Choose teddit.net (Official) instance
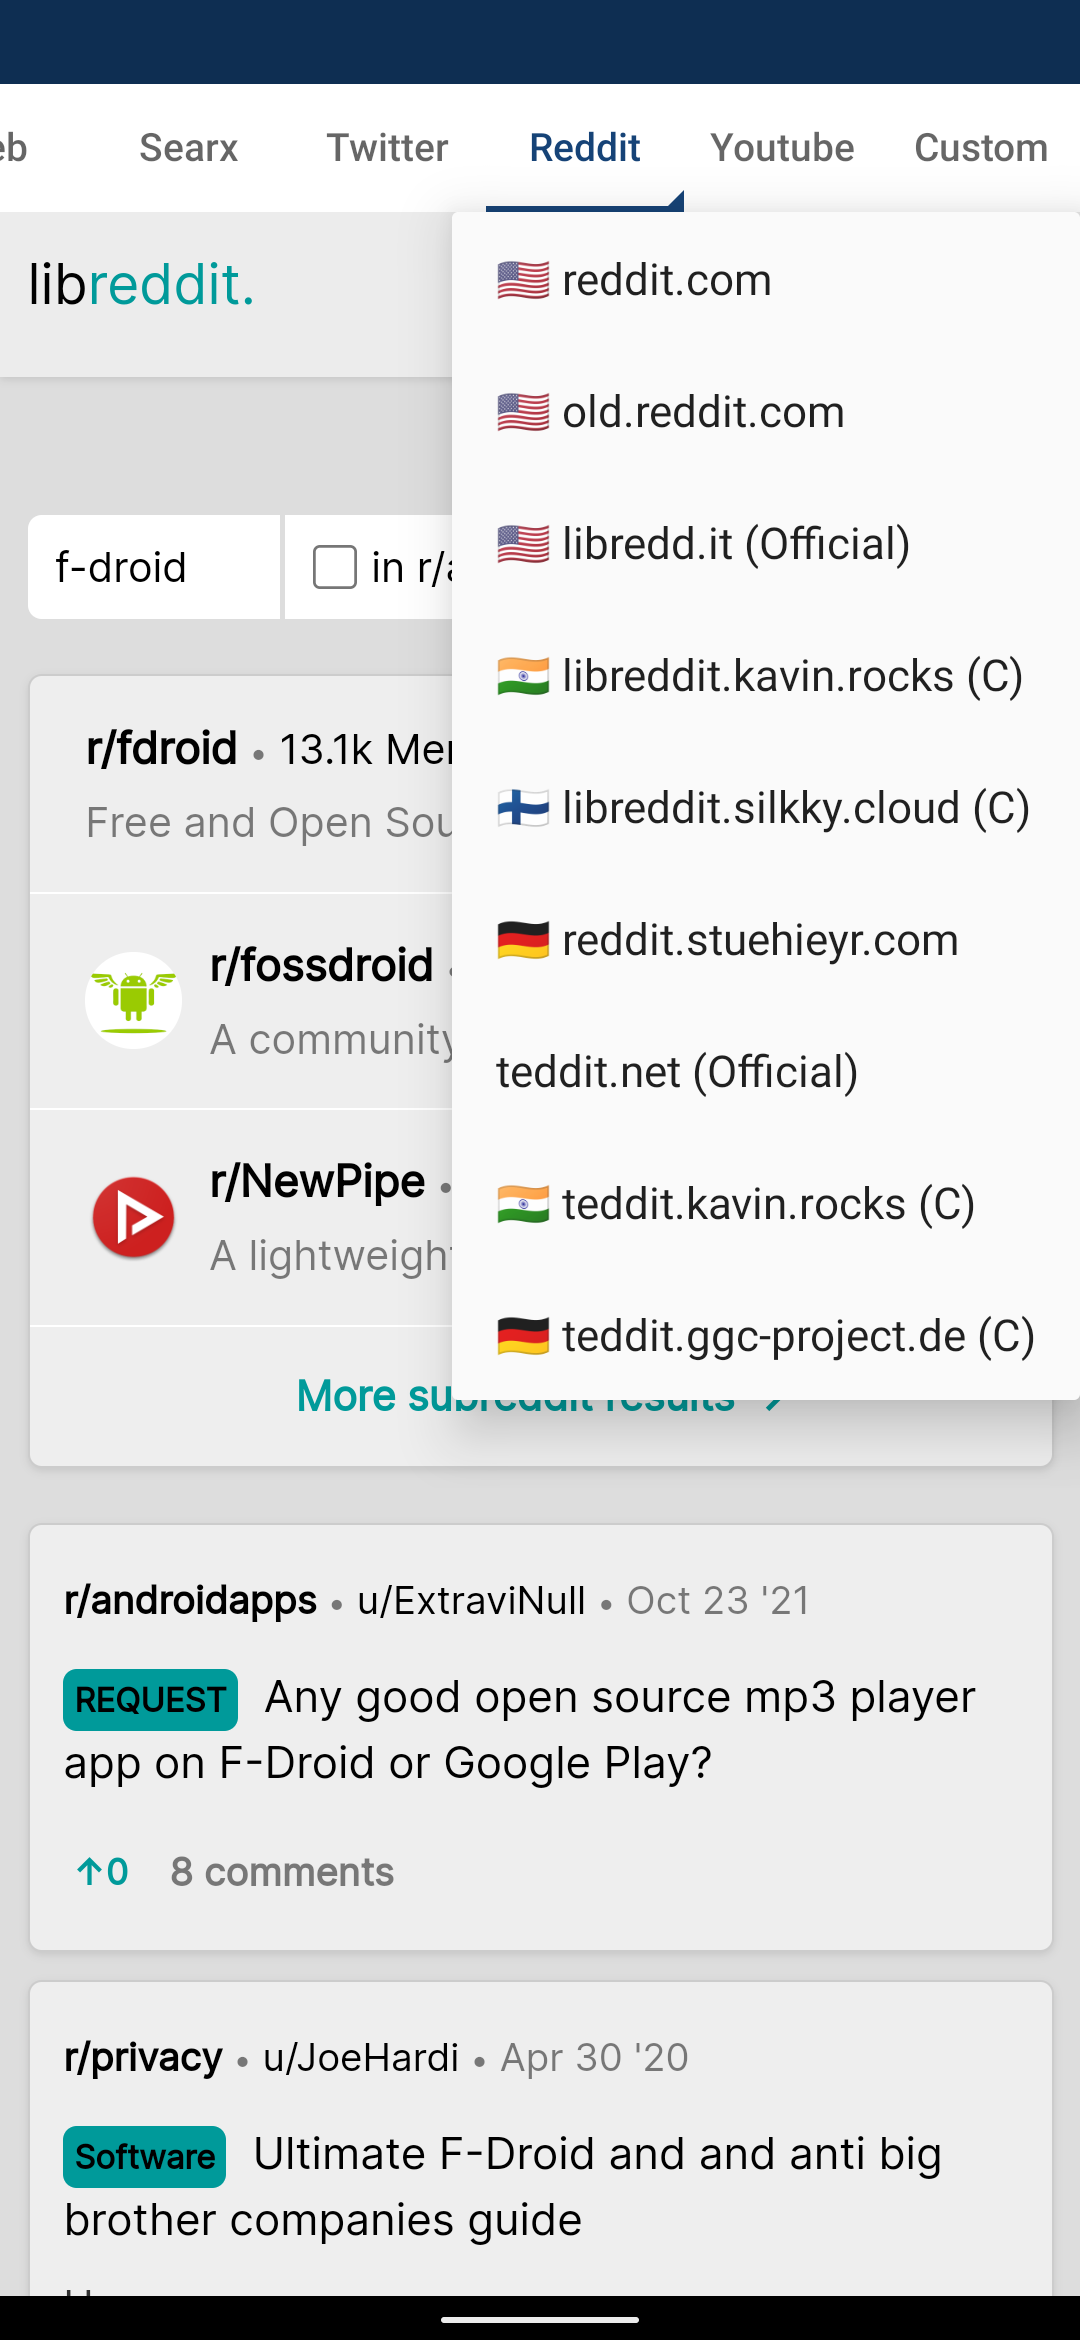The width and height of the screenshot is (1080, 2340). pos(677,1072)
